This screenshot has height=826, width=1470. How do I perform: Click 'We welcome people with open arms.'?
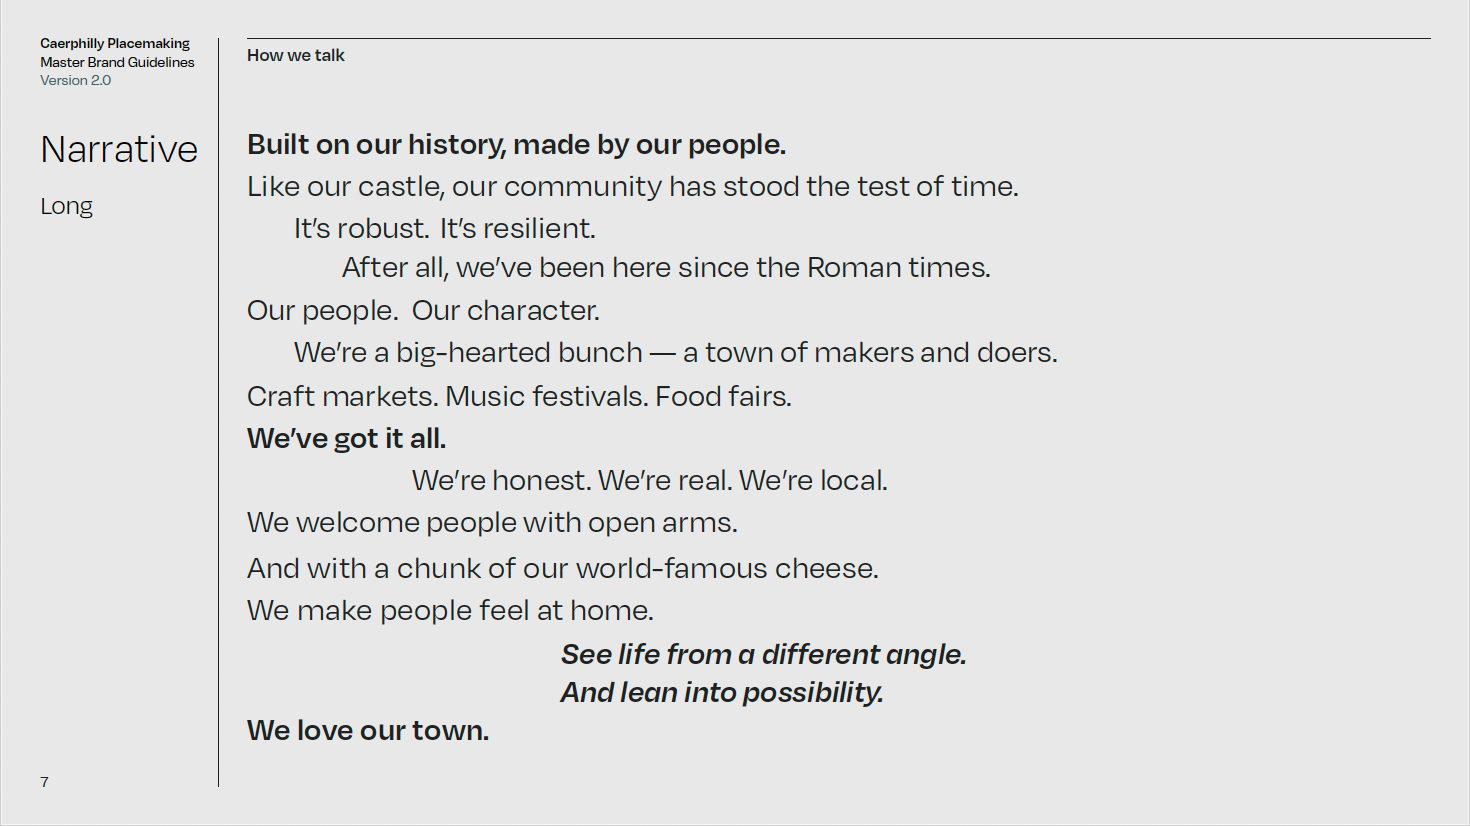493,523
